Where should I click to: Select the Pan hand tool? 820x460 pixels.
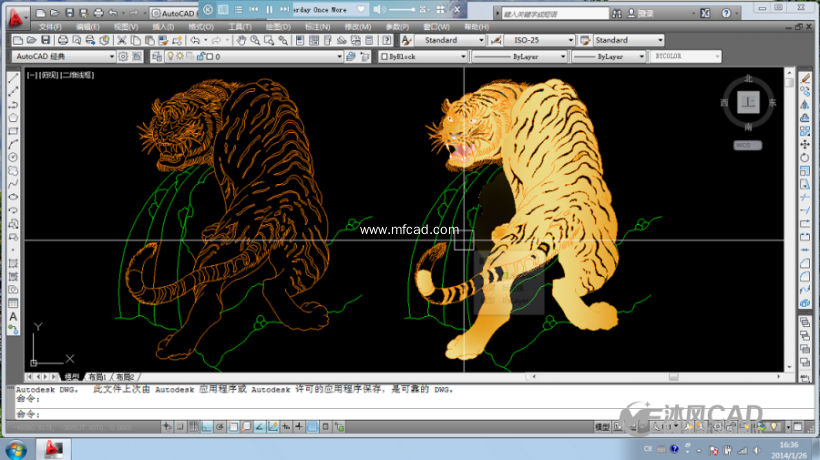point(241,40)
